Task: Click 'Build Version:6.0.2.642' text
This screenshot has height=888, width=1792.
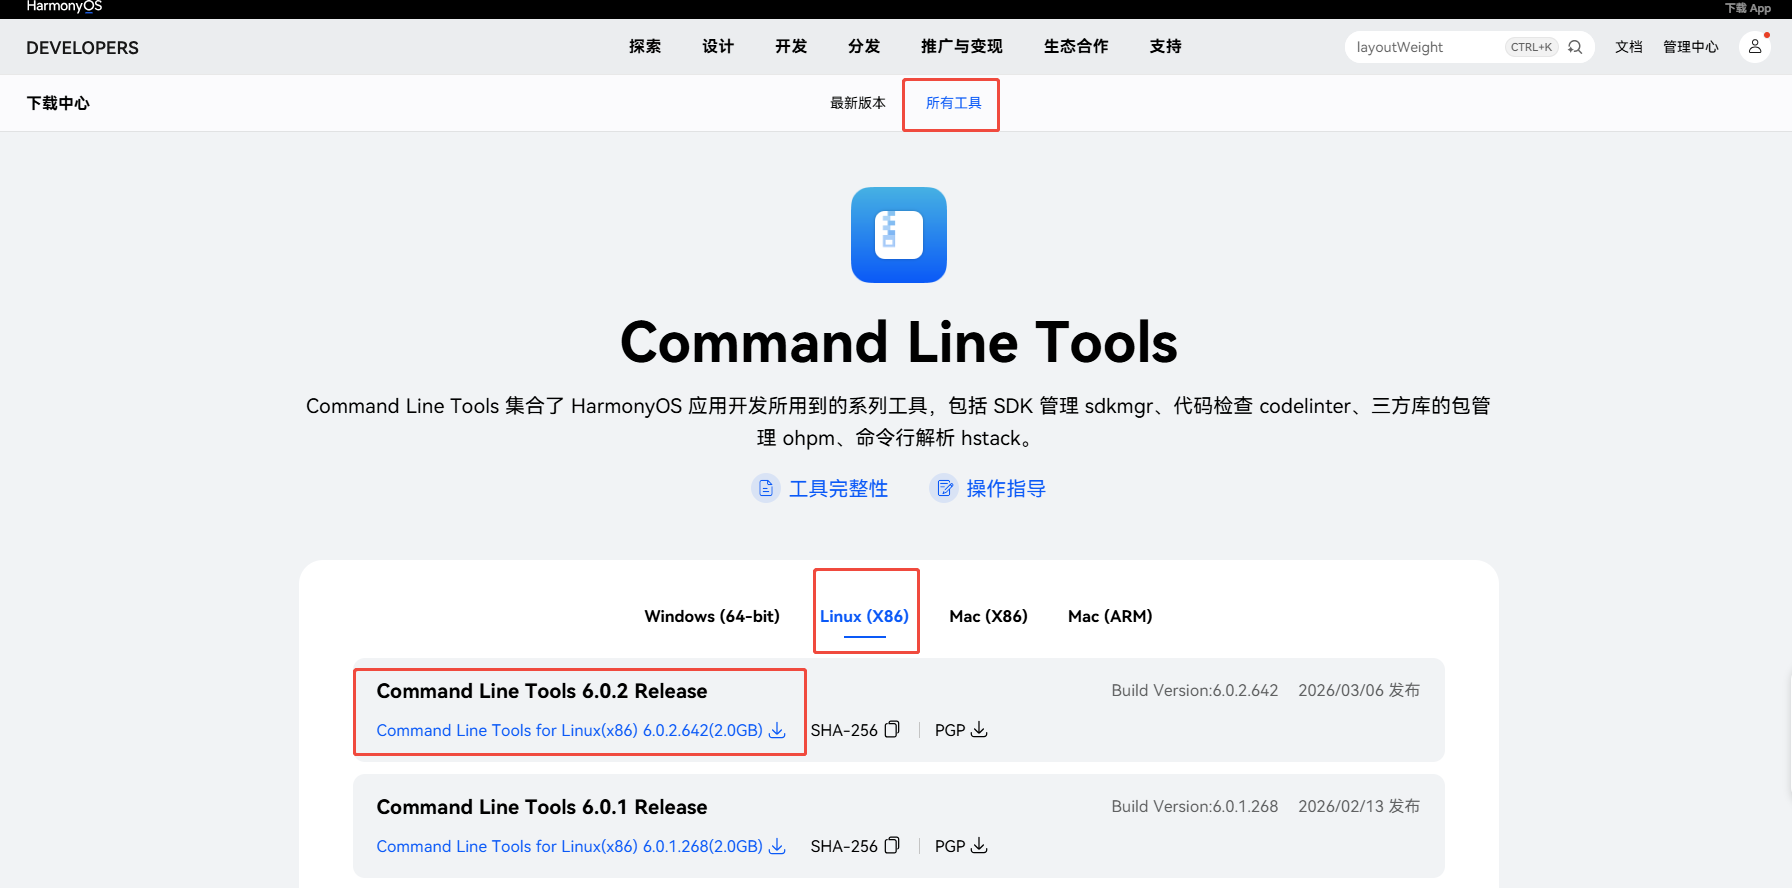Action: (1195, 690)
